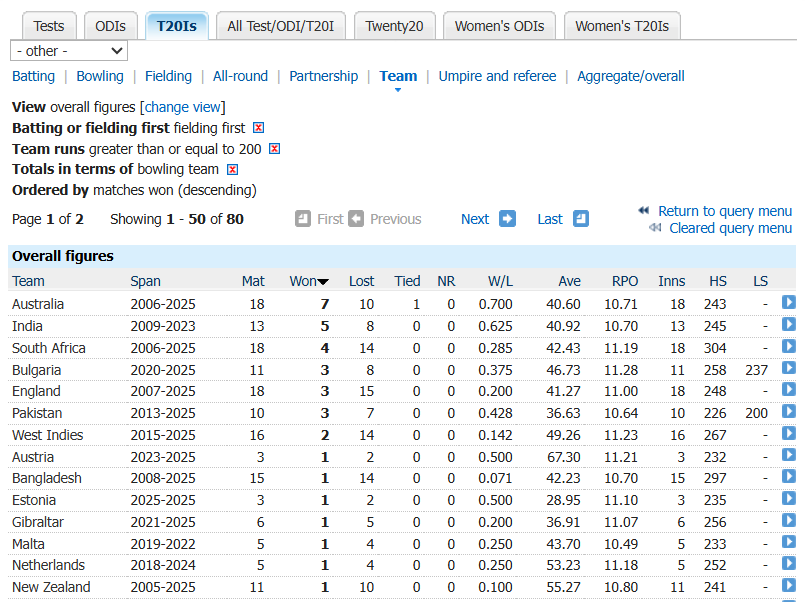Remove the Team runs filter

[x=275, y=149]
